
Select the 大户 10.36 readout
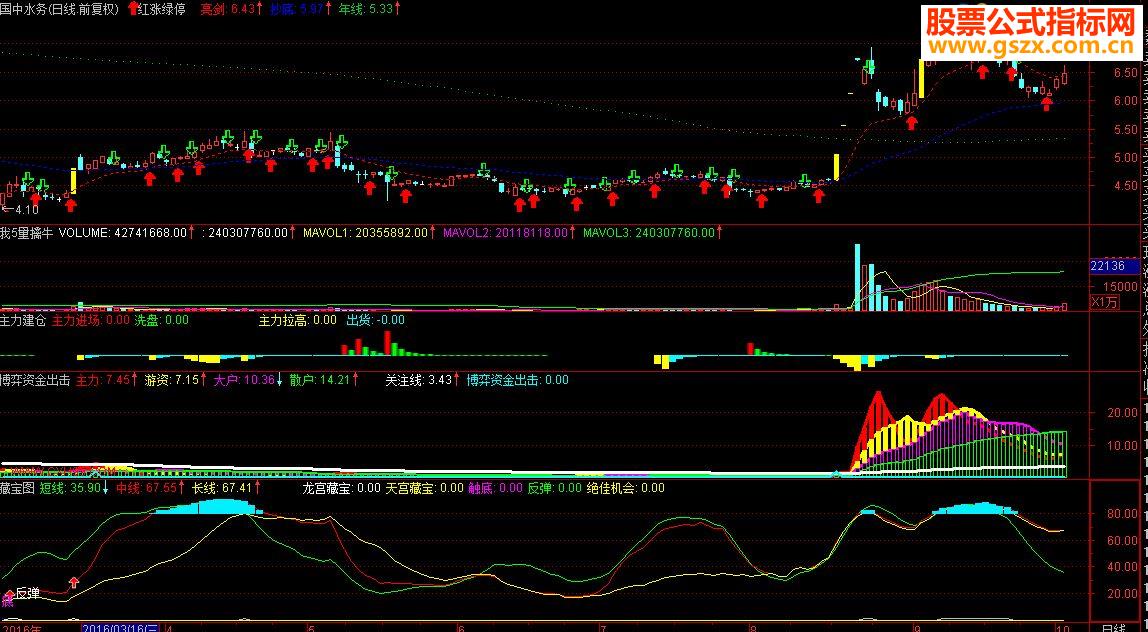pyautogui.click(x=248, y=380)
